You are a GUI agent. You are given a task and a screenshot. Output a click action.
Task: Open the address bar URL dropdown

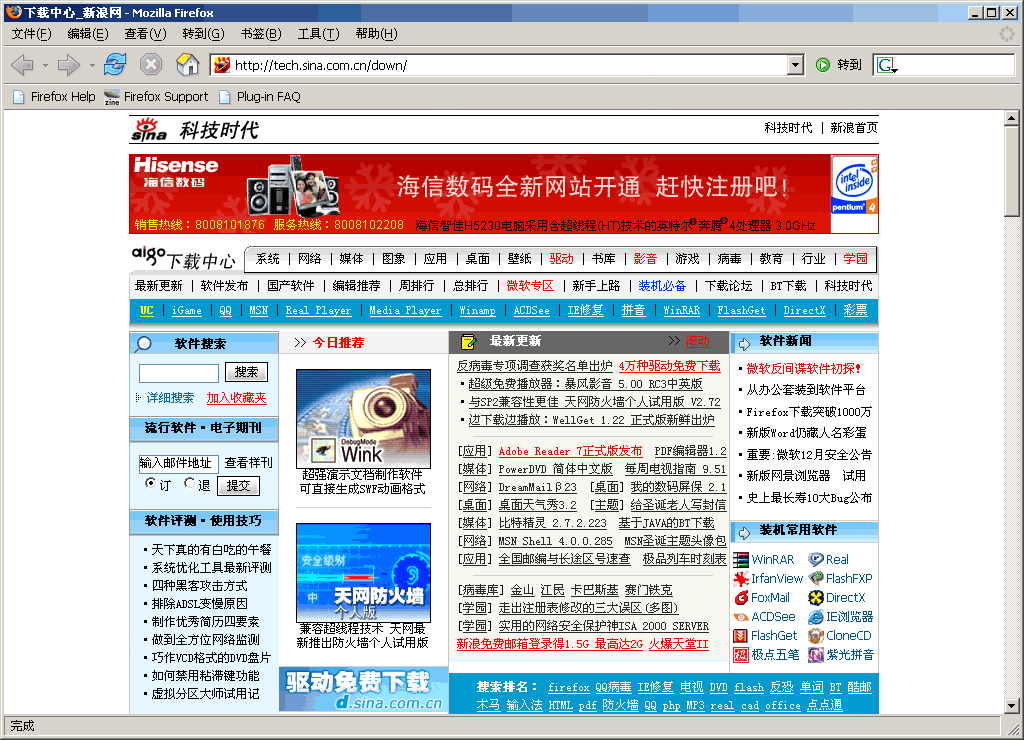(x=795, y=65)
